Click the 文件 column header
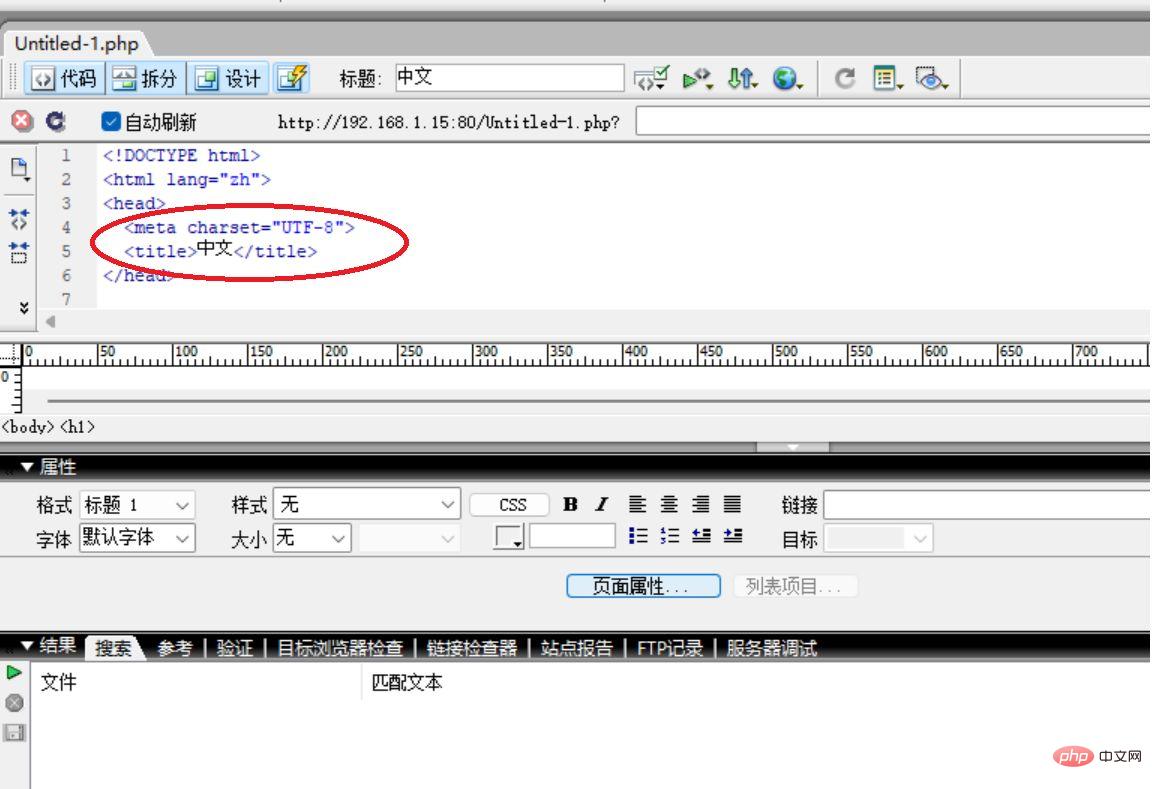Screen dimensions: 1152x789 pos(58,682)
